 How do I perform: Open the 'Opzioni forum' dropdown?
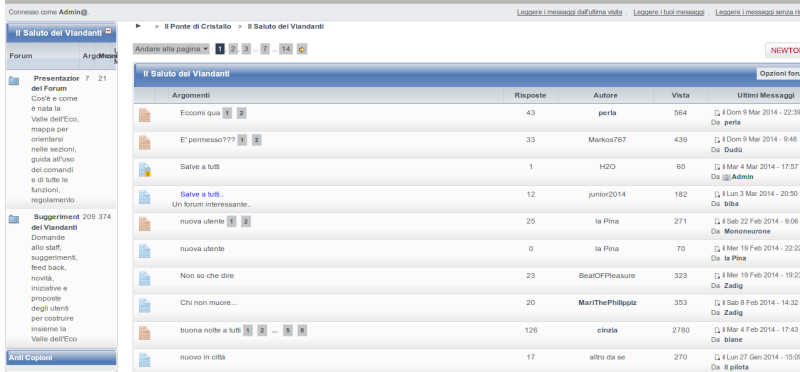pos(778,73)
